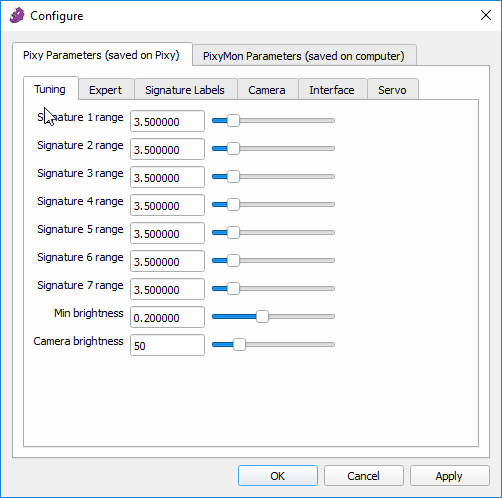Click the Signature 3 range slider handle
The width and height of the screenshot is (502, 498).
tap(233, 177)
